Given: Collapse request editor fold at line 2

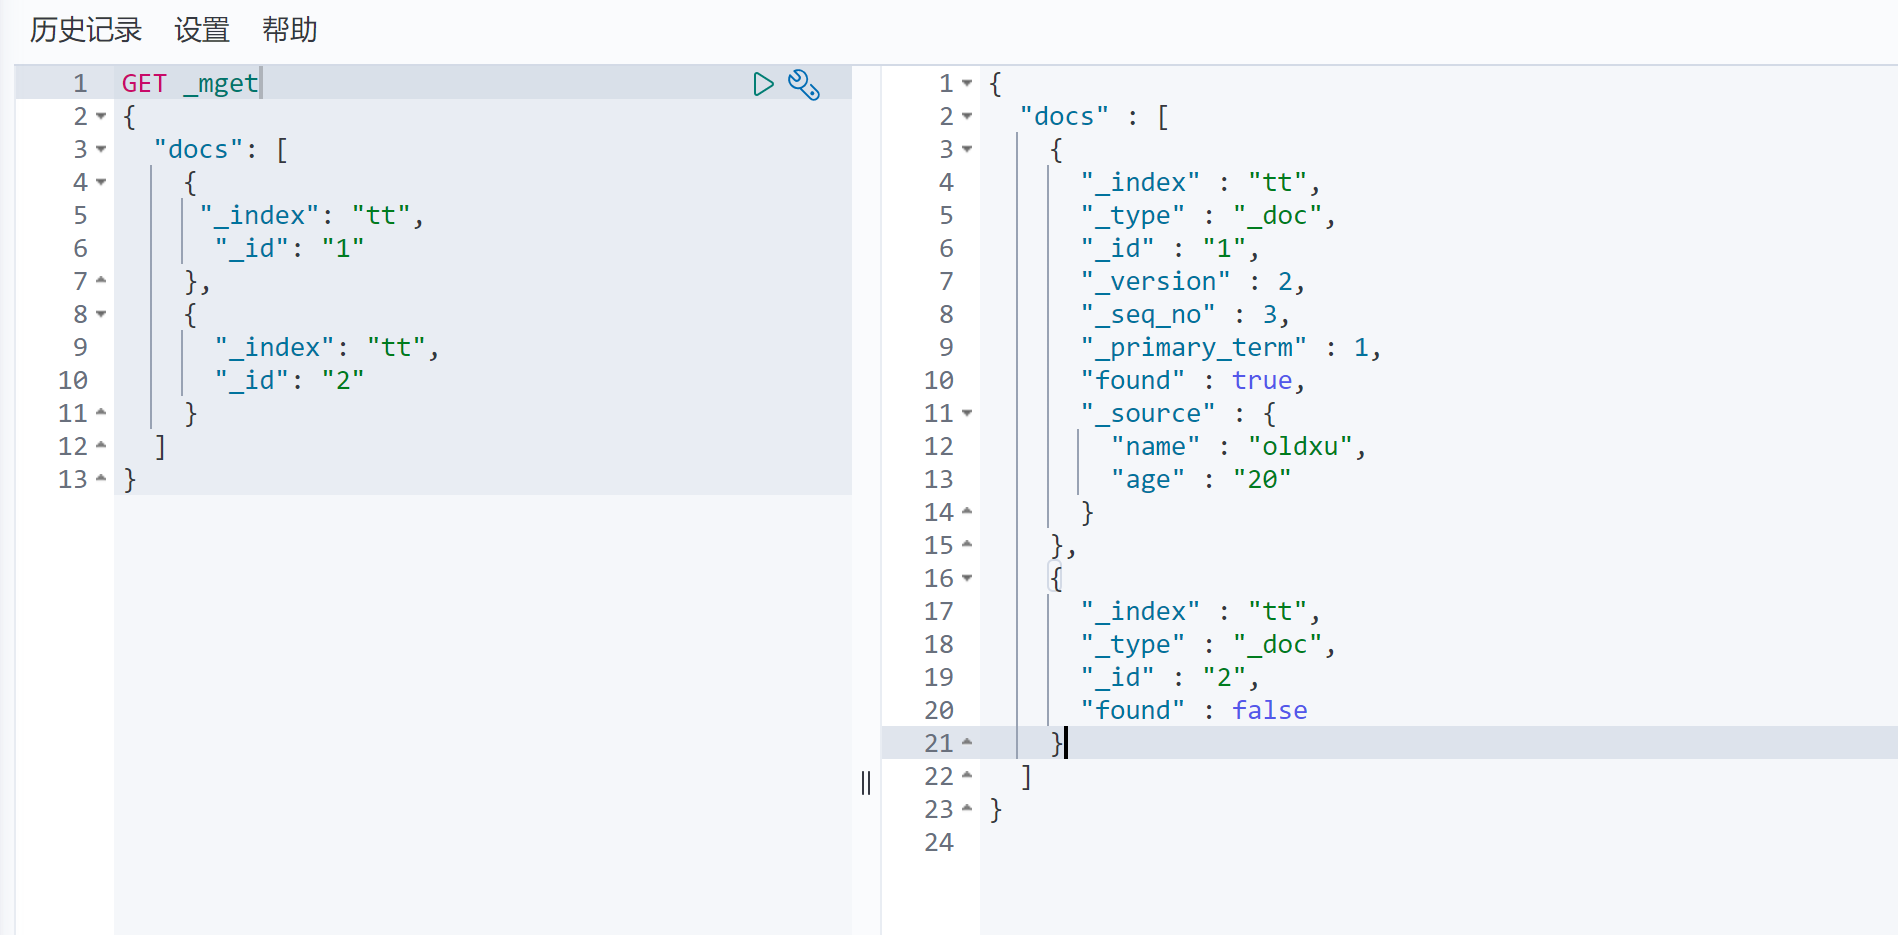Looking at the screenshot, I should [x=101, y=117].
